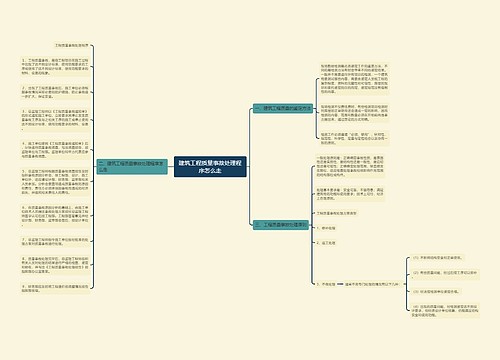This screenshot has height=360, width=500.
Task: Select the teal node 一、建筑工程质量的鉴定方法
Action: pyautogui.click(x=283, y=108)
